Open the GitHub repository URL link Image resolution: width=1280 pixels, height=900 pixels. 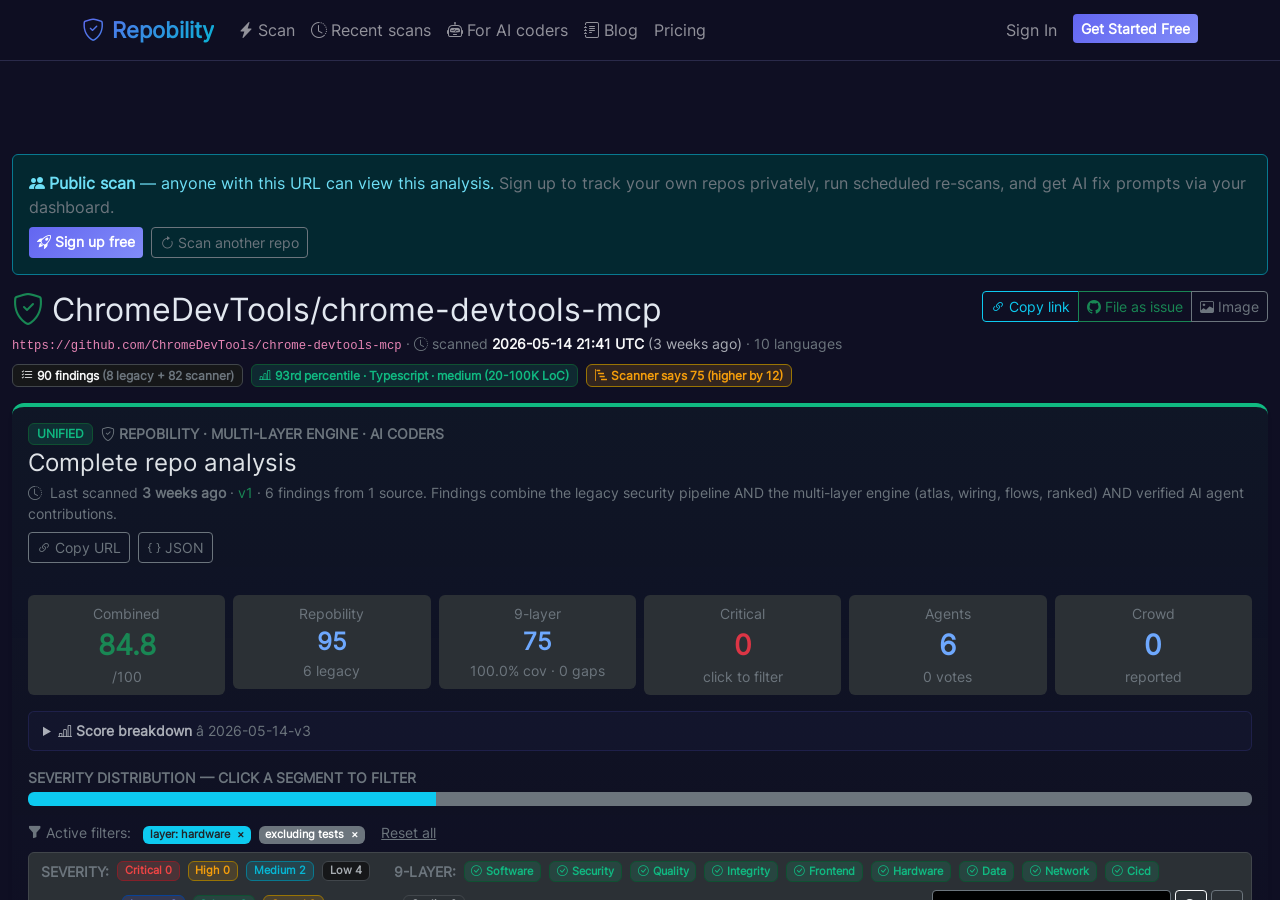[x=207, y=345]
